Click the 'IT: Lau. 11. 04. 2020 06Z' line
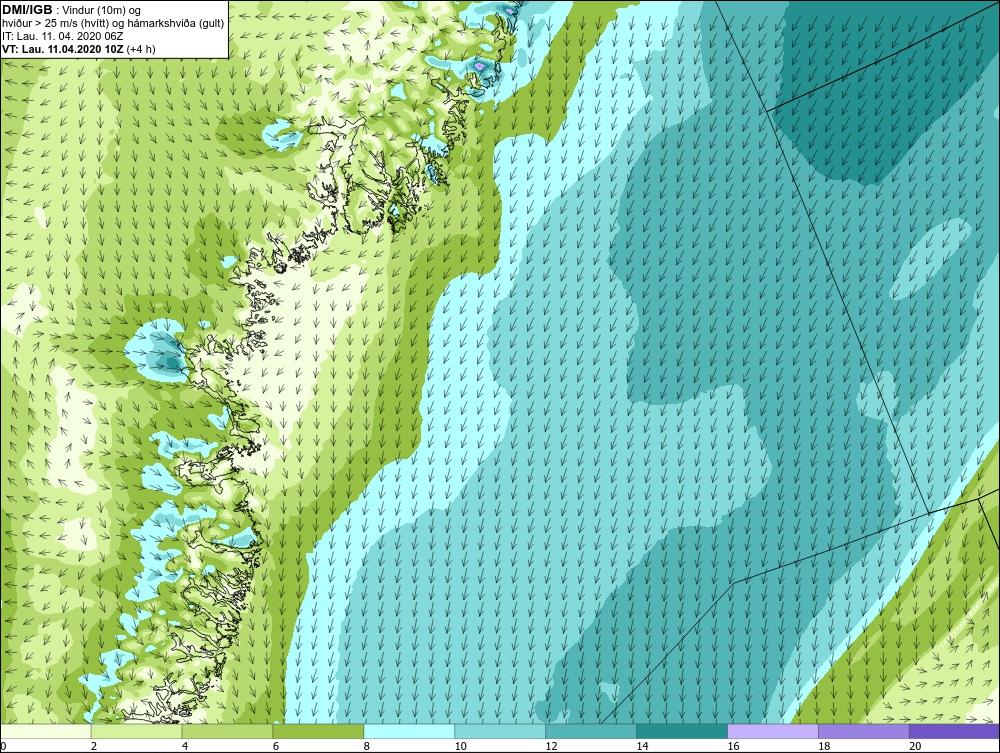The width and height of the screenshot is (1000, 753). point(62,36)
